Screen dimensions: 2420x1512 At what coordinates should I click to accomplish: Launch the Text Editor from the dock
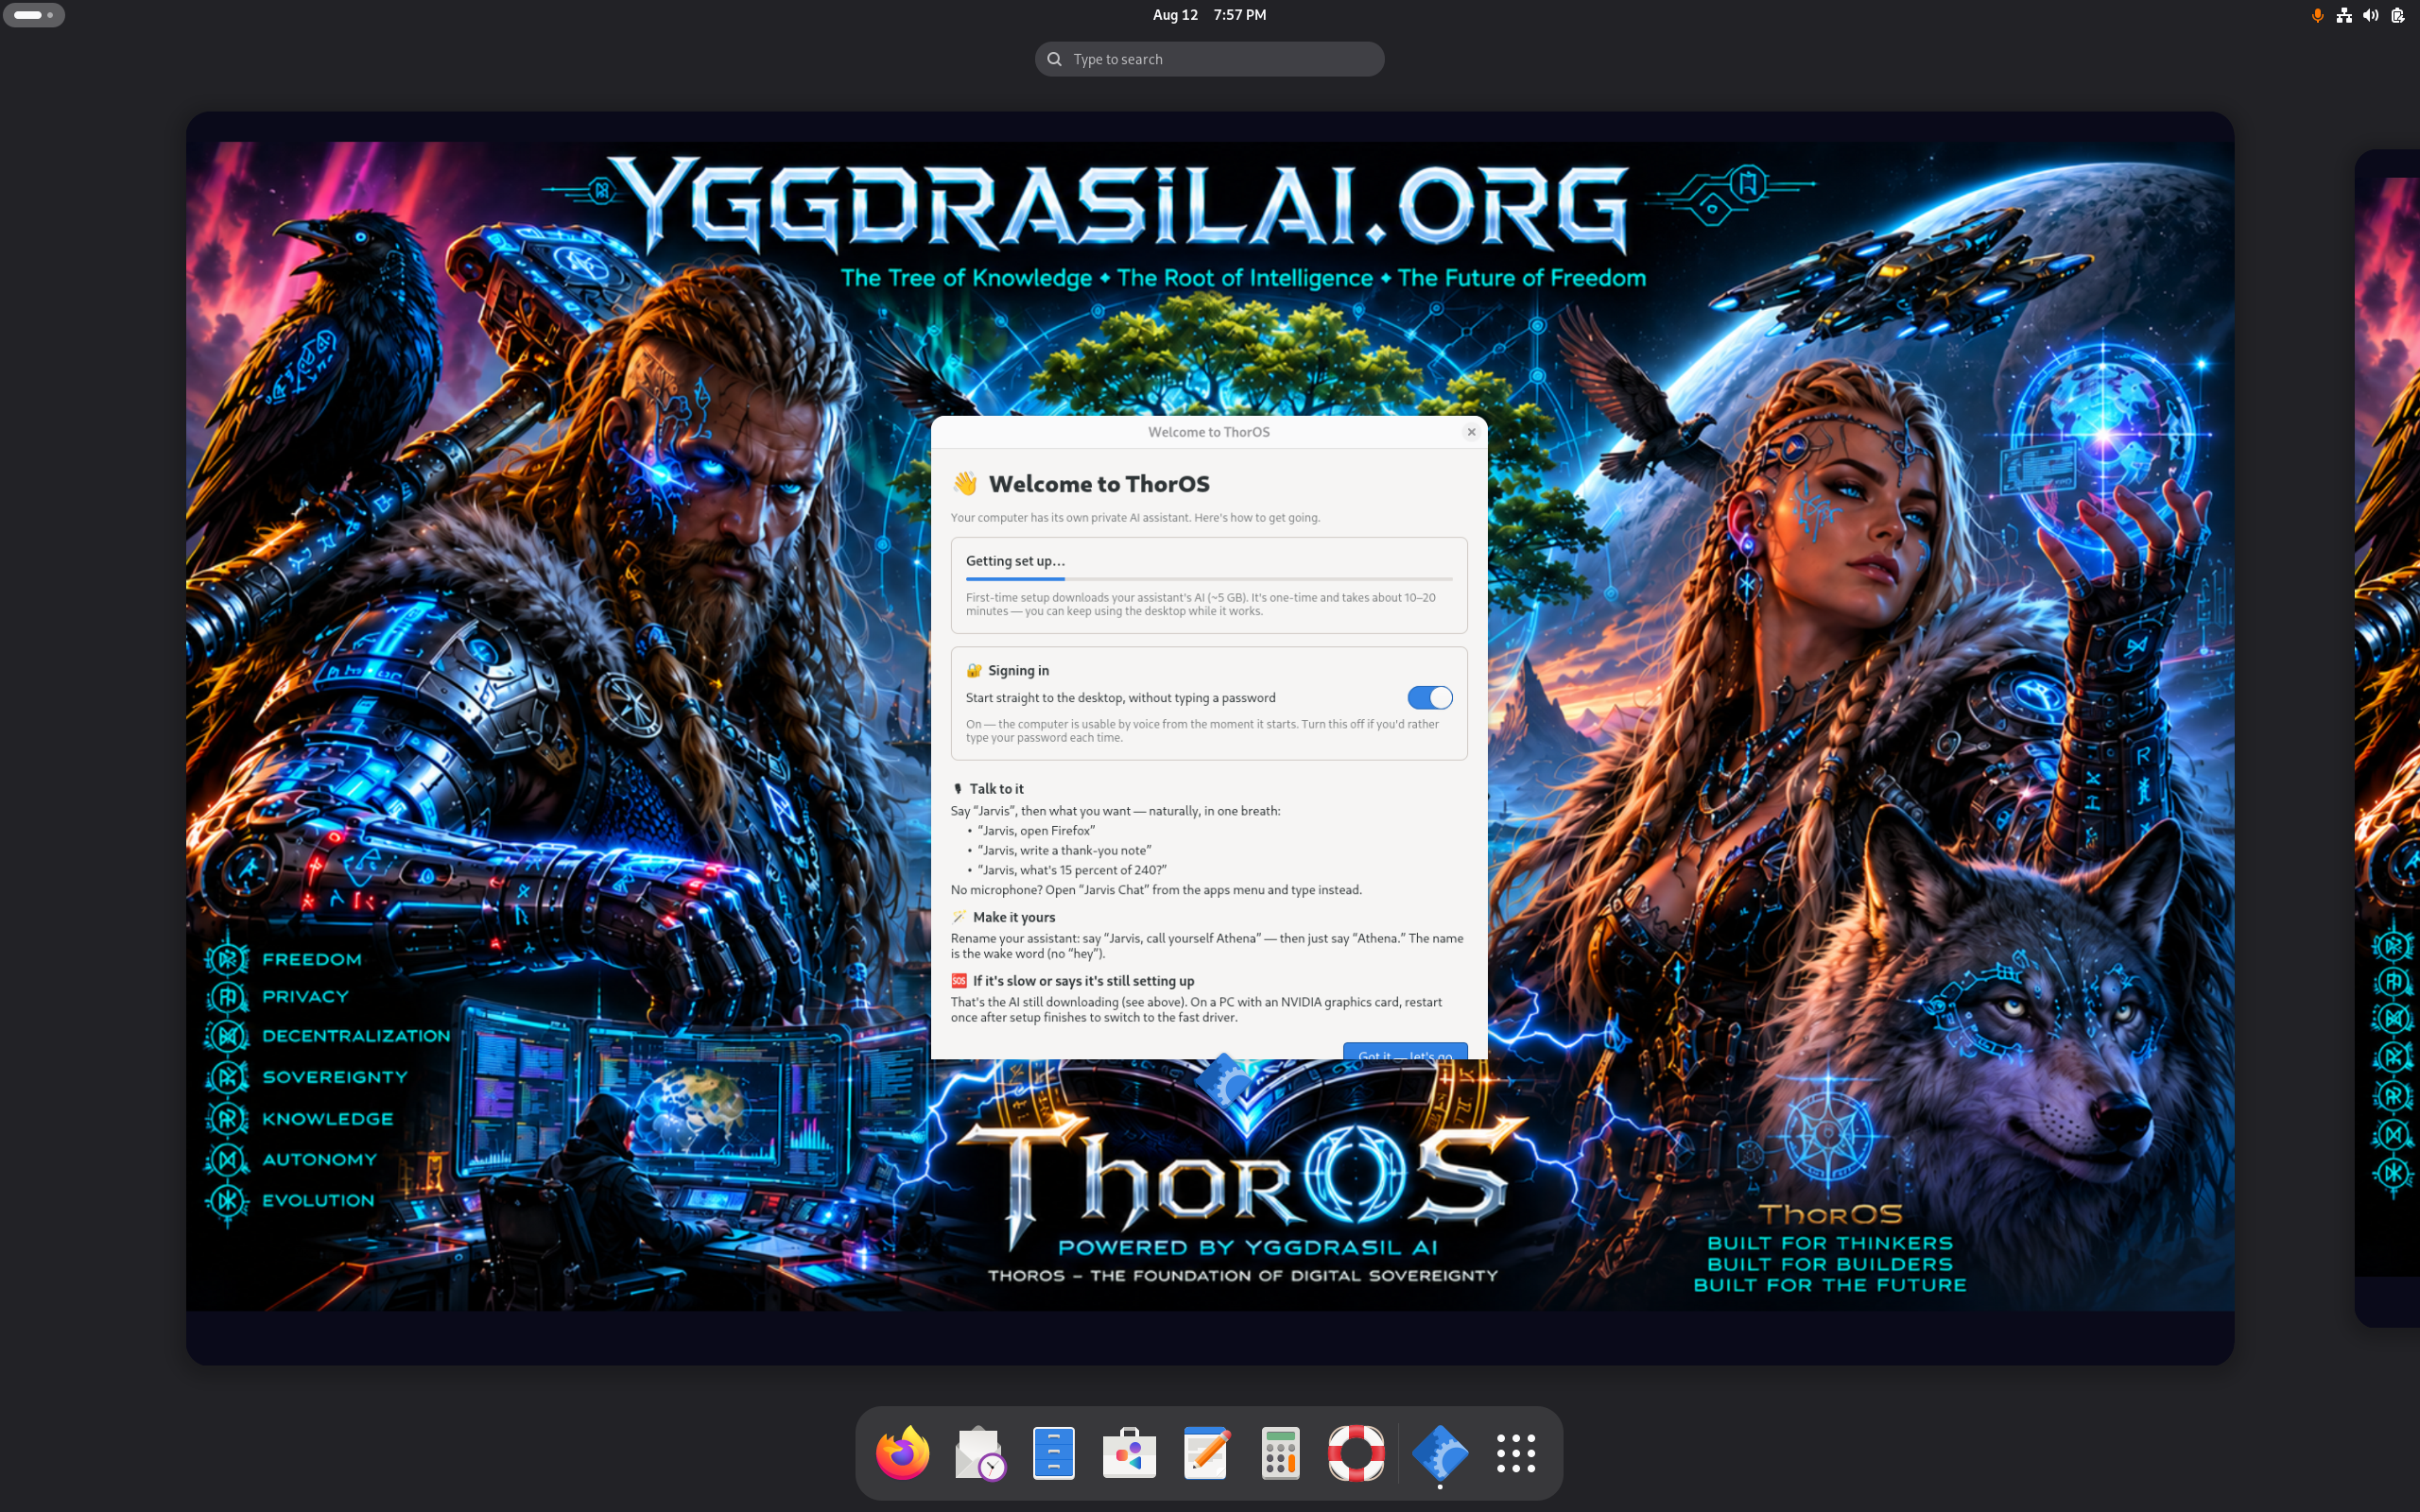(1205, 1452)
